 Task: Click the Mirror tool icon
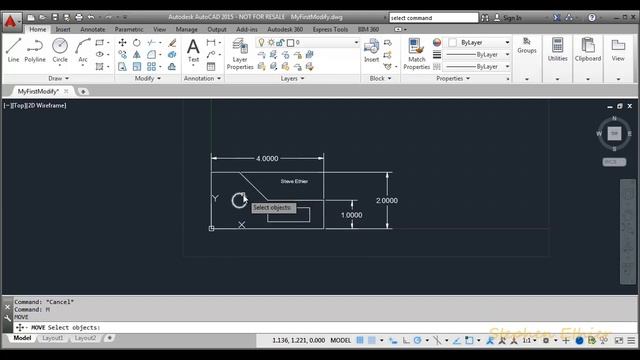coord(137,54)
